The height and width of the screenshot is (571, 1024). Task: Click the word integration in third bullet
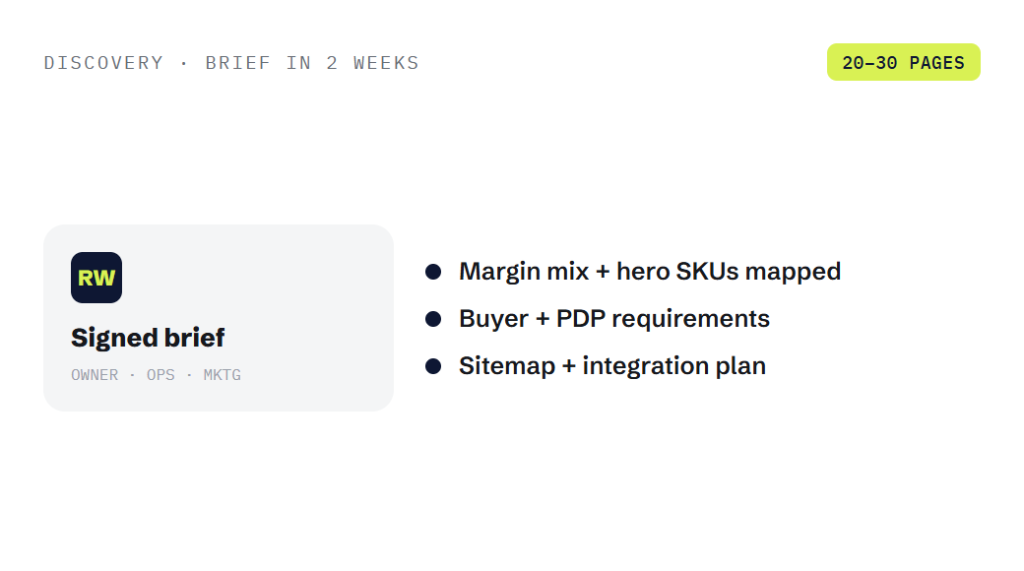pos(645,366)
